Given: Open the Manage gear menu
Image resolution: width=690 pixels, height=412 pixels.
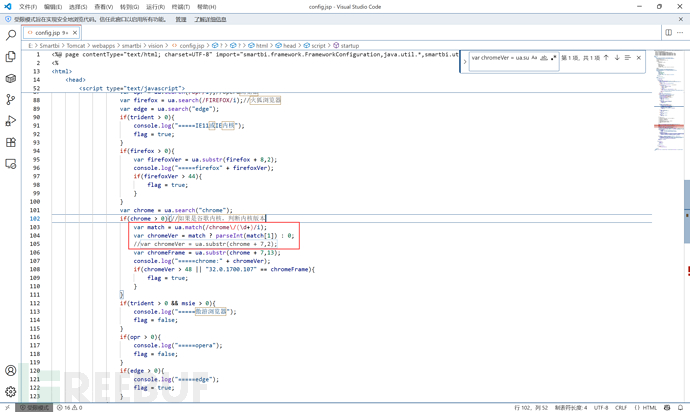Looking at the screenshot, I should (x=11, y=391).
